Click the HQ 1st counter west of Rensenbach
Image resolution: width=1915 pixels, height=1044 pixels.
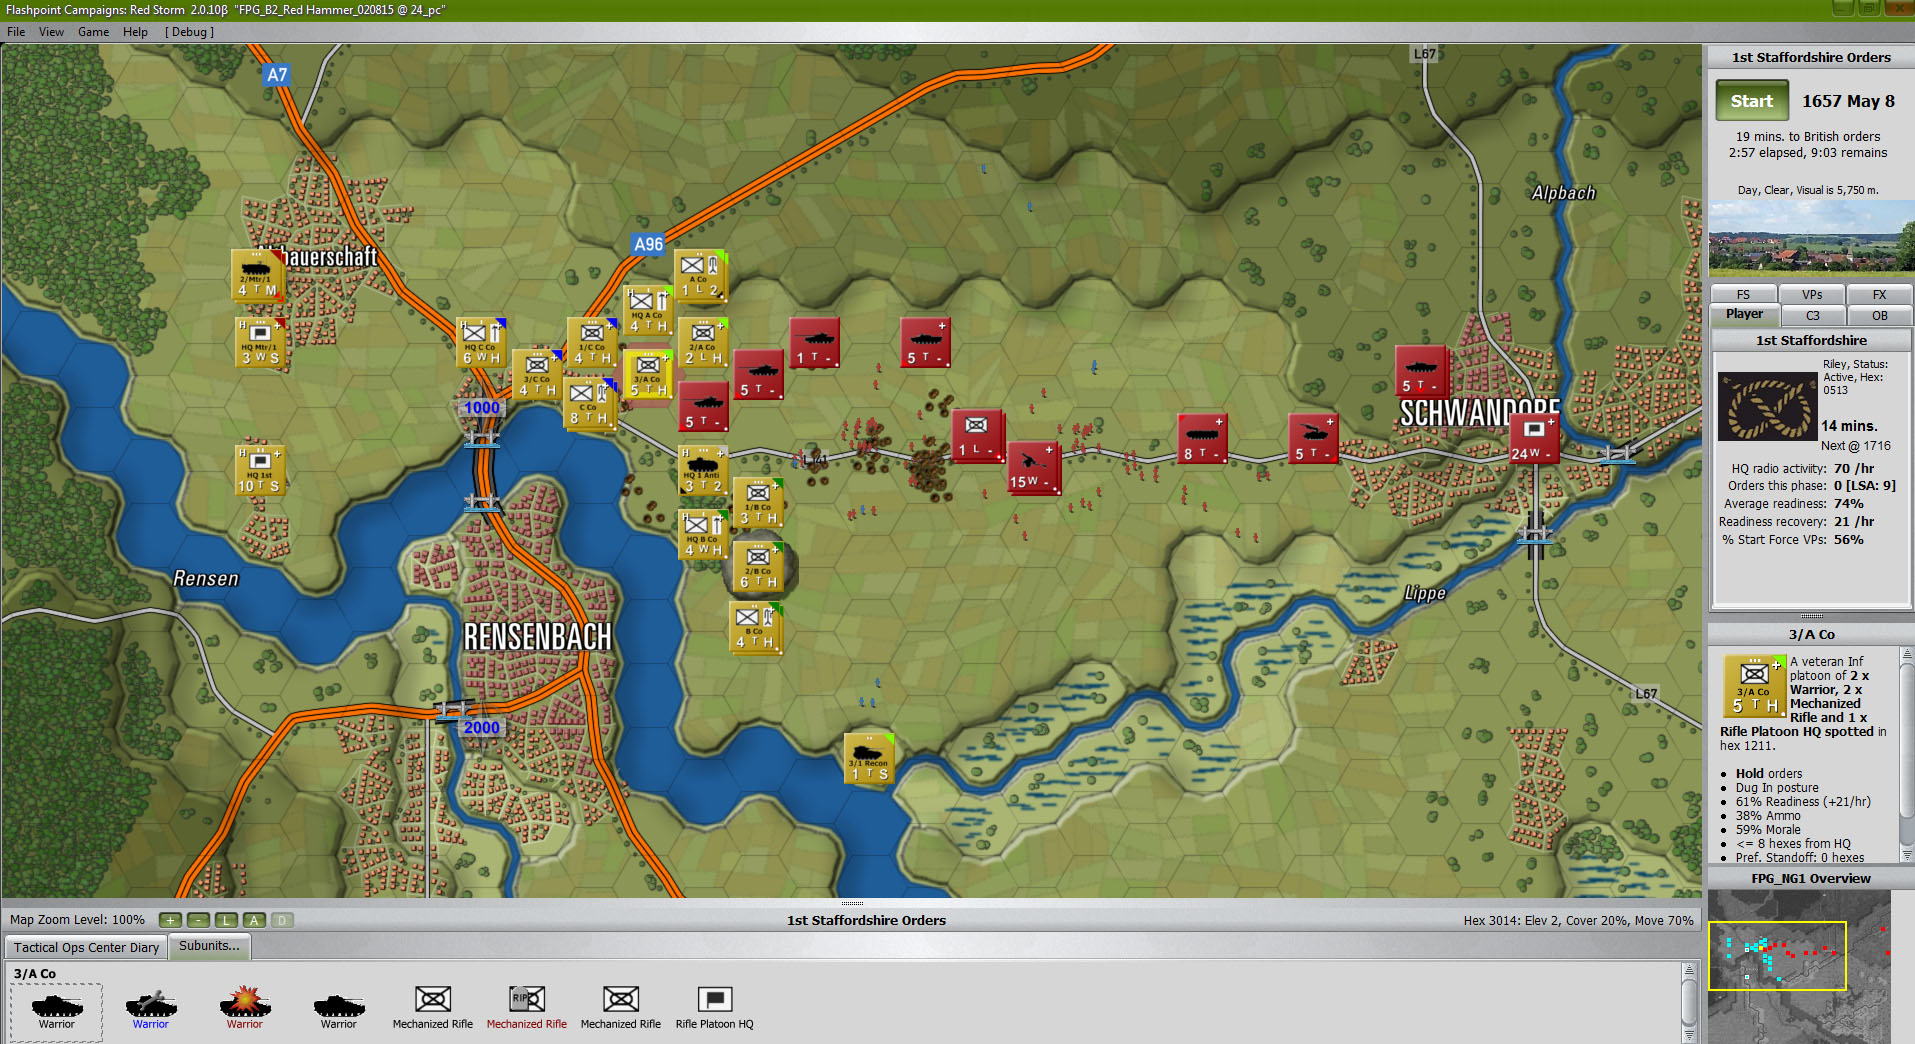259,469
